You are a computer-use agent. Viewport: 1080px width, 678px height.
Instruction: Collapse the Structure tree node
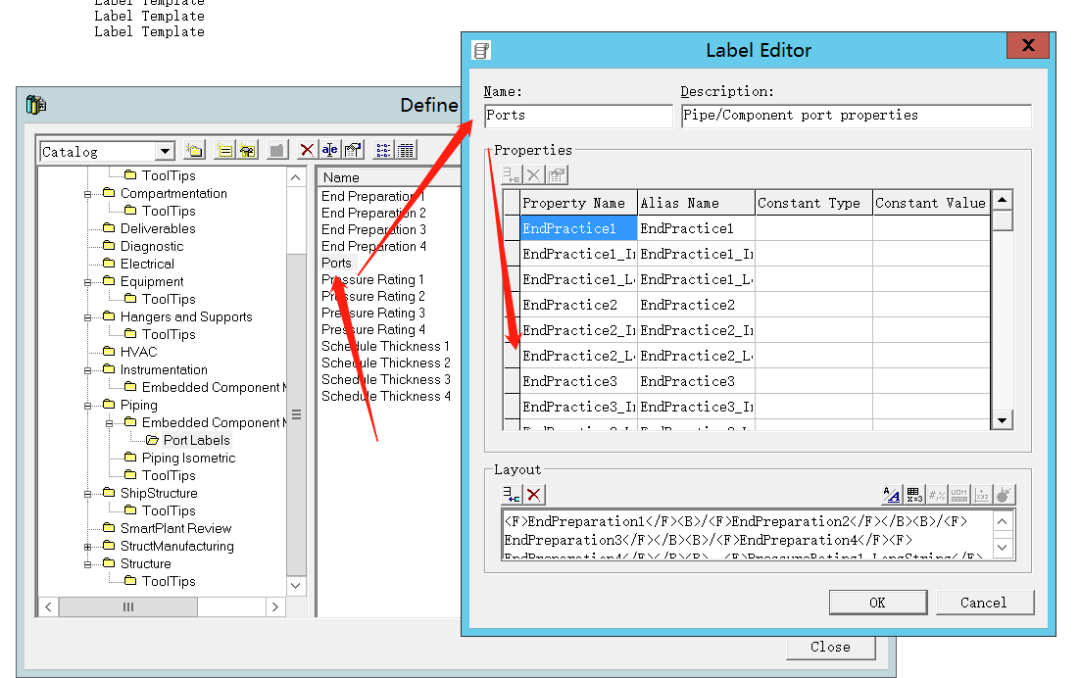pos(87,564)
